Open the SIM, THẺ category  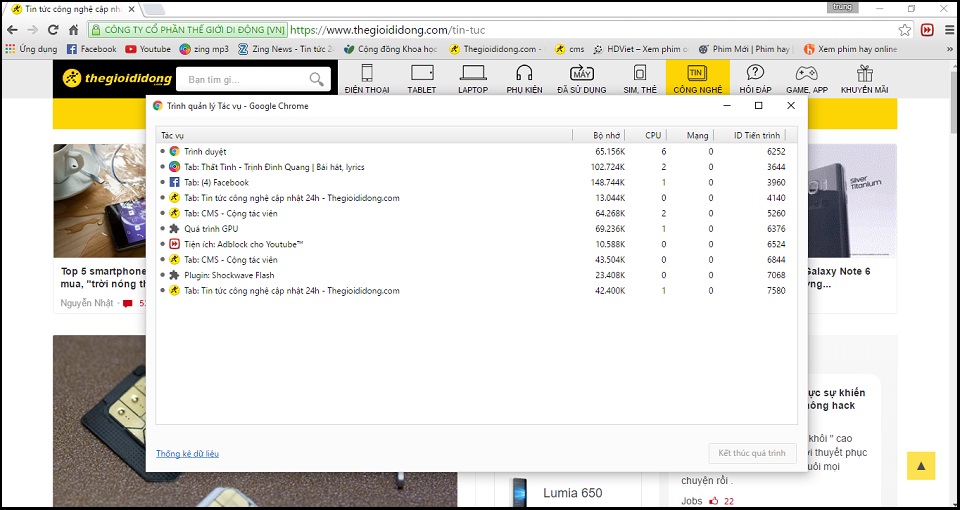pos(640,79)
